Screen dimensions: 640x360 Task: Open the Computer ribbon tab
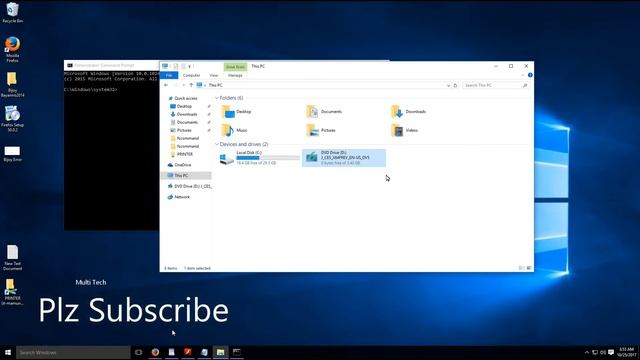[x=191, y=76]
